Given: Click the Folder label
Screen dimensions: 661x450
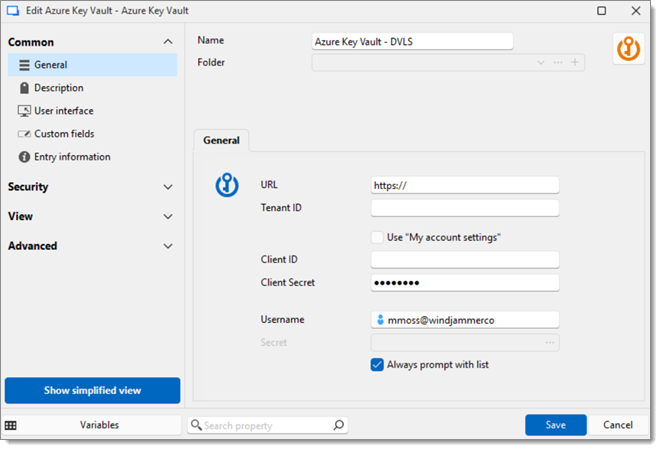Looking at the screenshot, I should 211,62.
